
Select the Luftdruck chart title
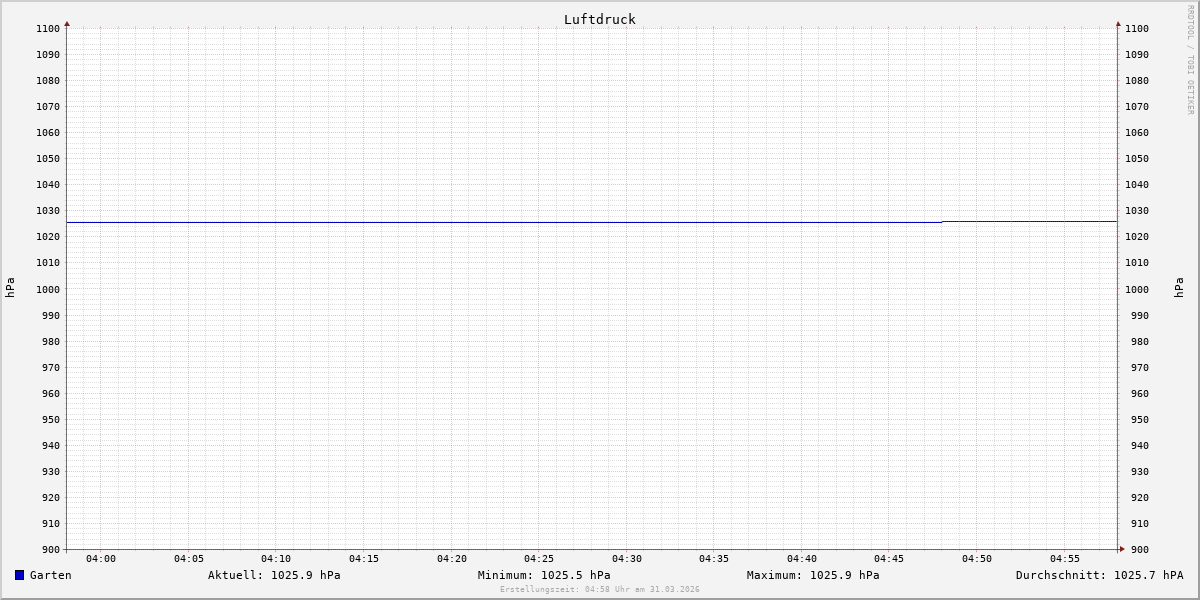point(599,19)
